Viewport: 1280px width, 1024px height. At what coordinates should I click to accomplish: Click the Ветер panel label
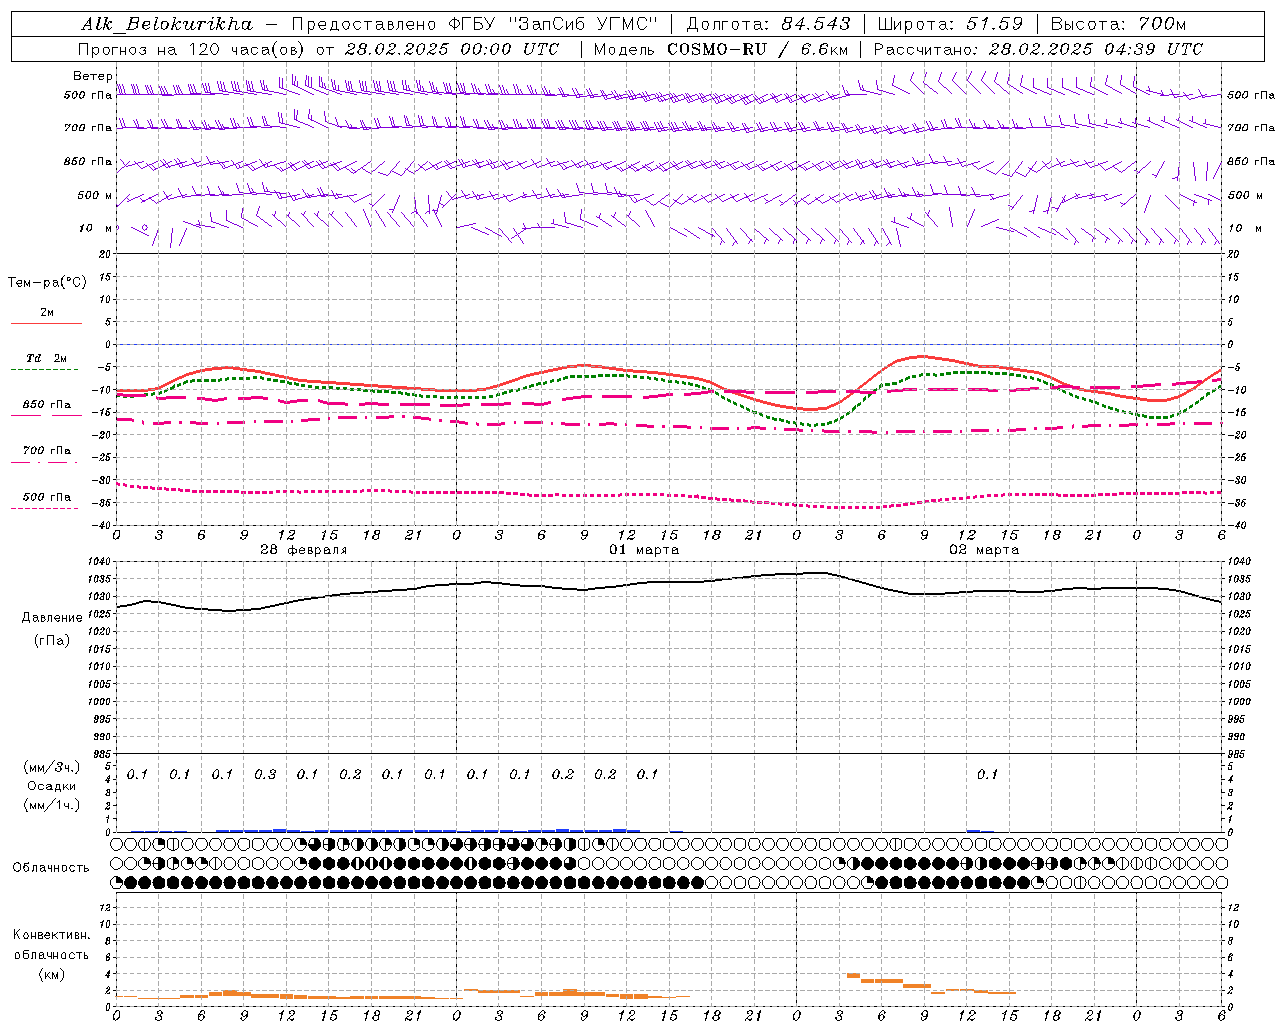click(92, 76)
